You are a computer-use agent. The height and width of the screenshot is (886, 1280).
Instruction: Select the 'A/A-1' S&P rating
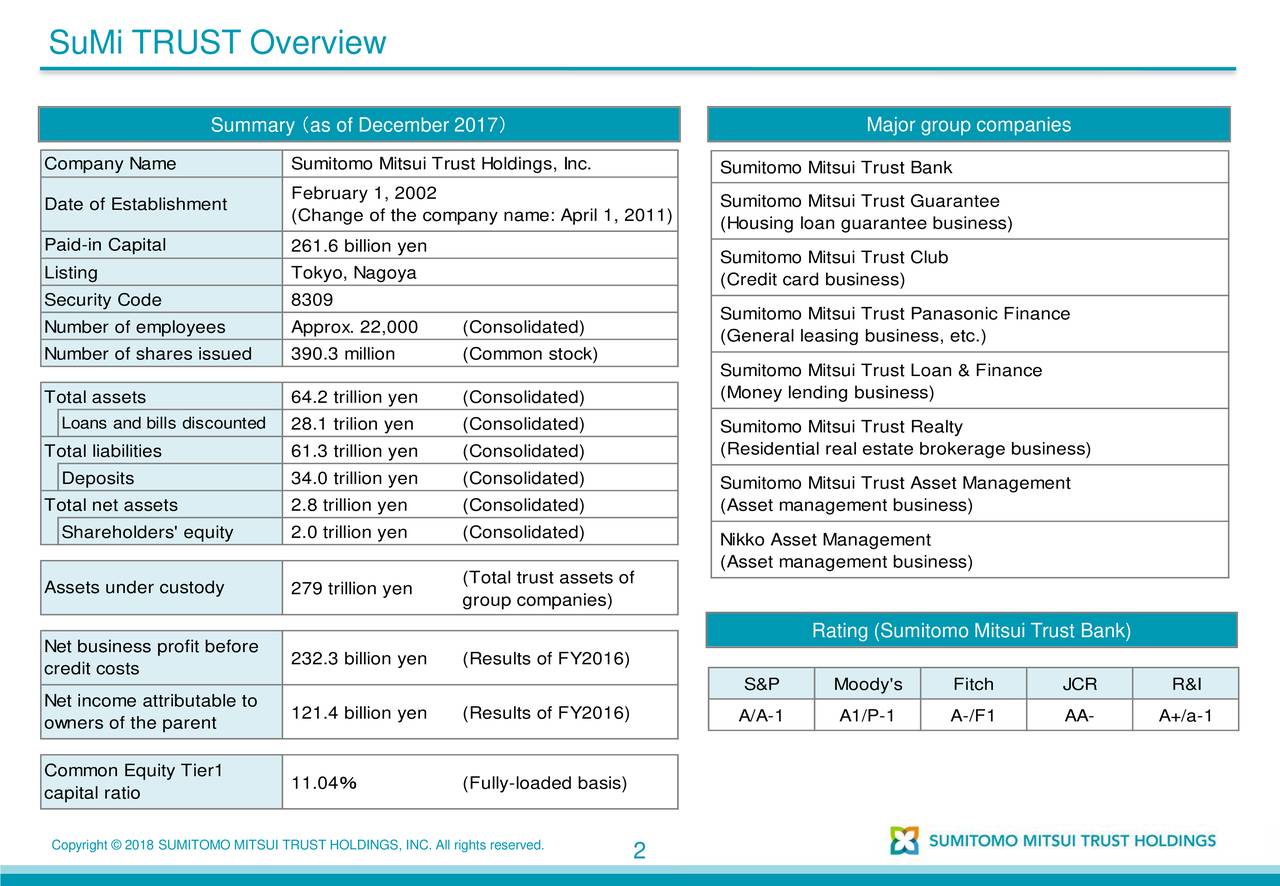pos(762,714)
